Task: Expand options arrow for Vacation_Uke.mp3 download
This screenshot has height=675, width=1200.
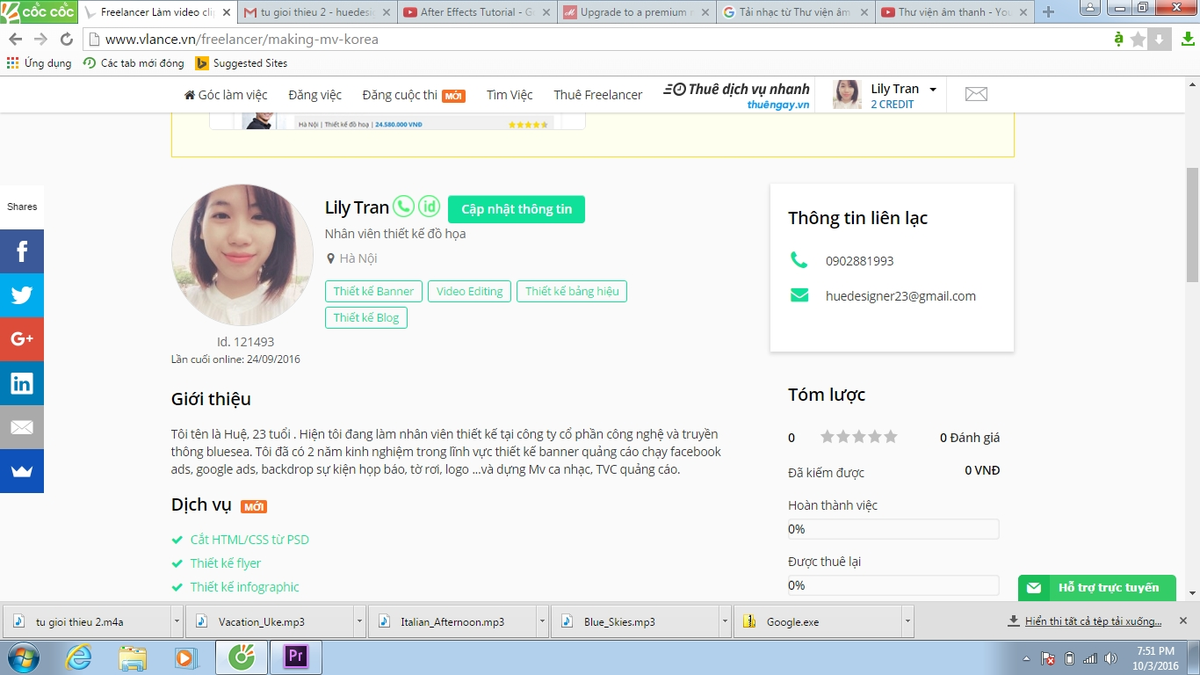Action: click(358, 621)
